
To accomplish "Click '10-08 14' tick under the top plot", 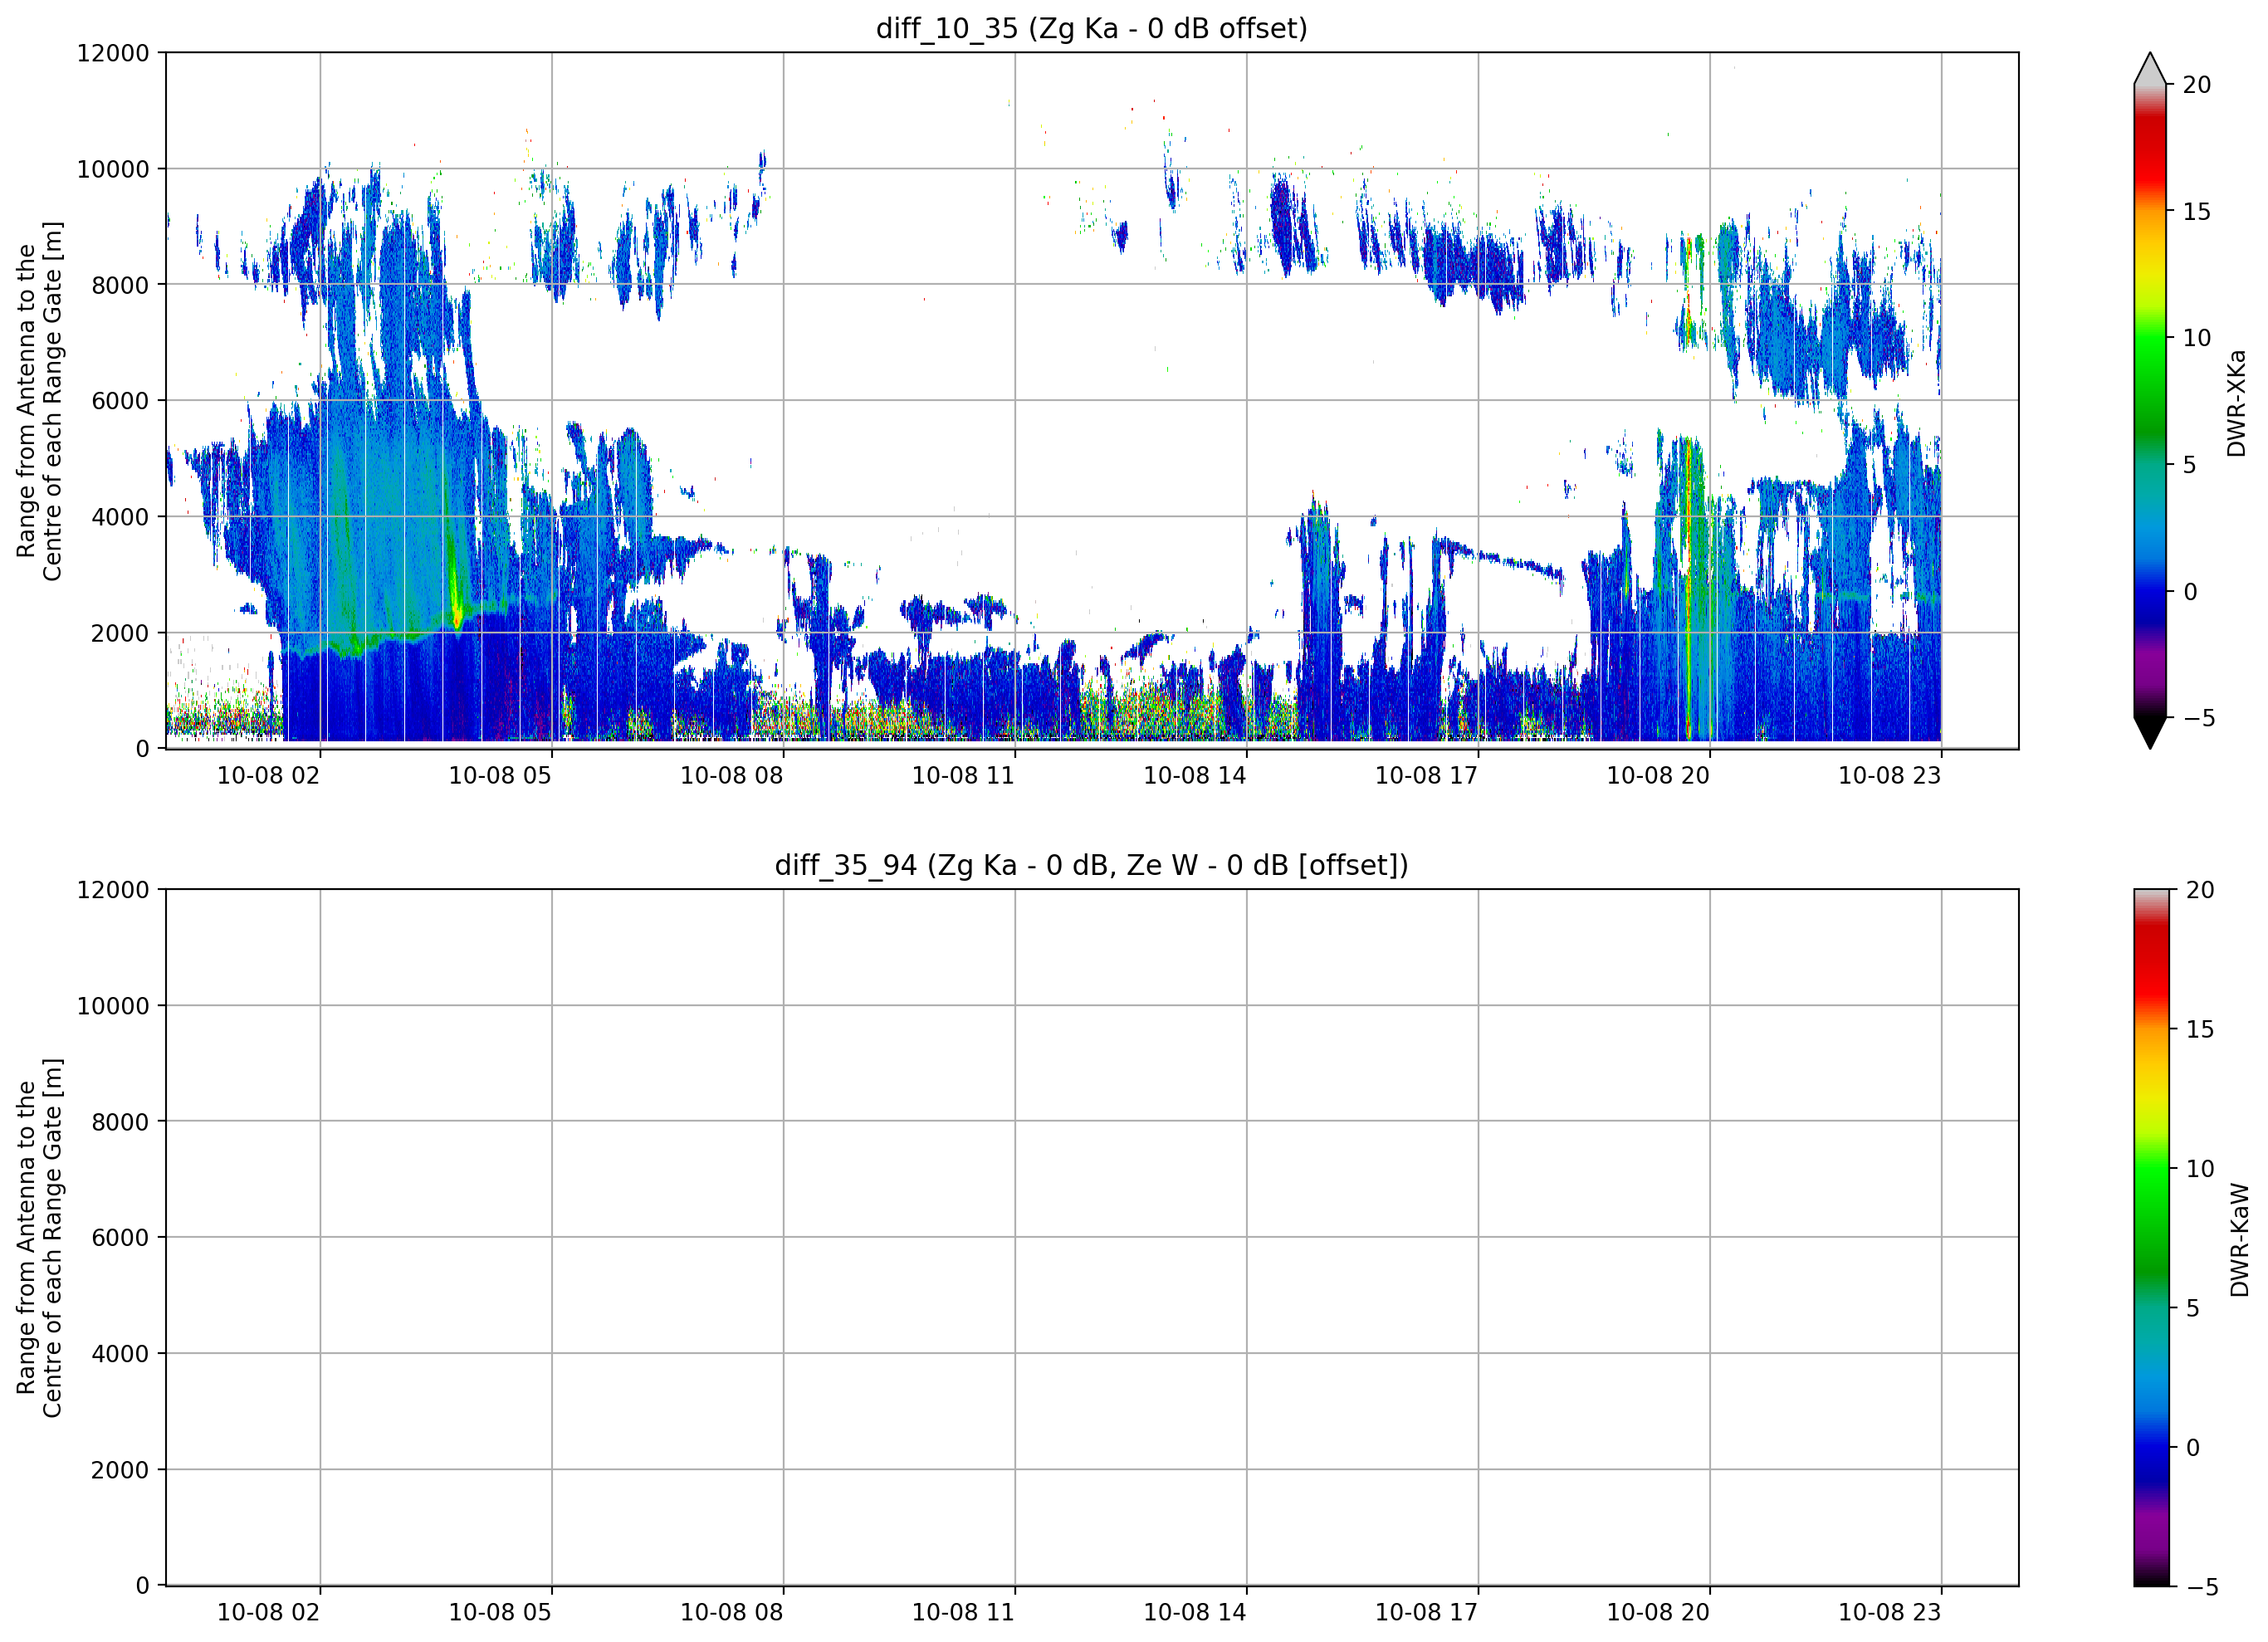I will tap(1195, 775).
